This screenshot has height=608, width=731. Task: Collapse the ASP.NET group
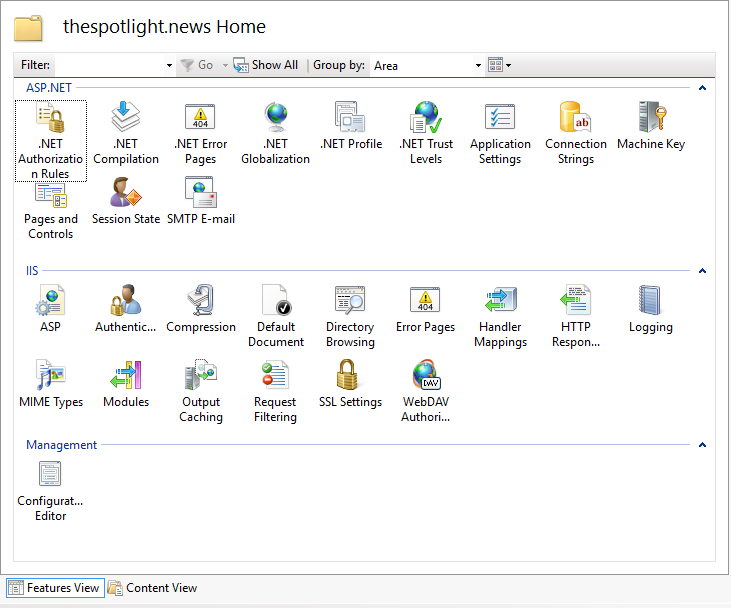pyautogui.click(x=702, y=88)
